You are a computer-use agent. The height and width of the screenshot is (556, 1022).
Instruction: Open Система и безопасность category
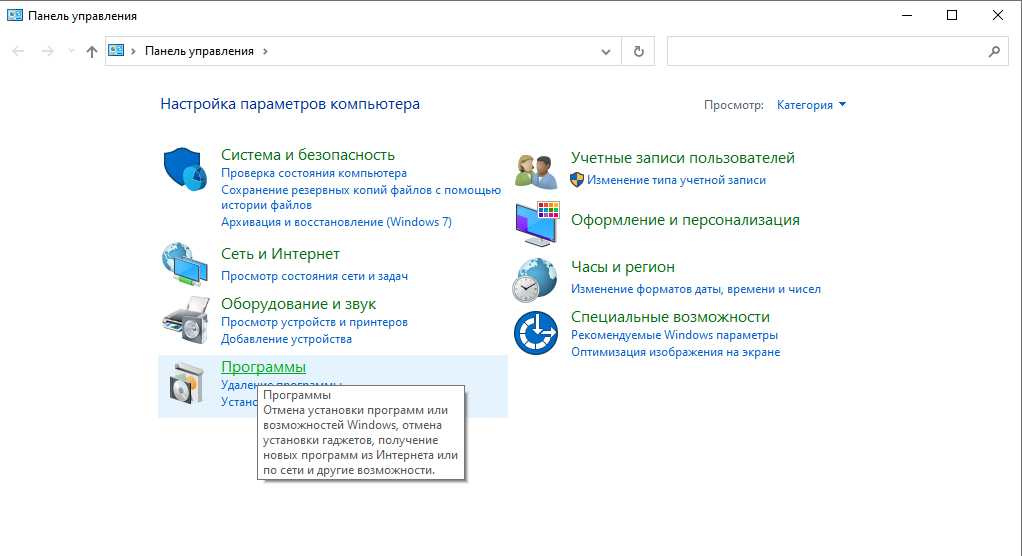308,154
